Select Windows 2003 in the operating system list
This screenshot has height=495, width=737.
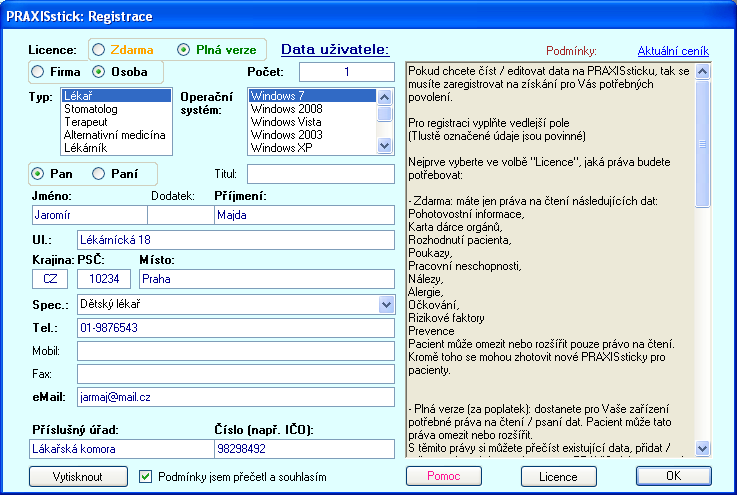pos(313,135)
